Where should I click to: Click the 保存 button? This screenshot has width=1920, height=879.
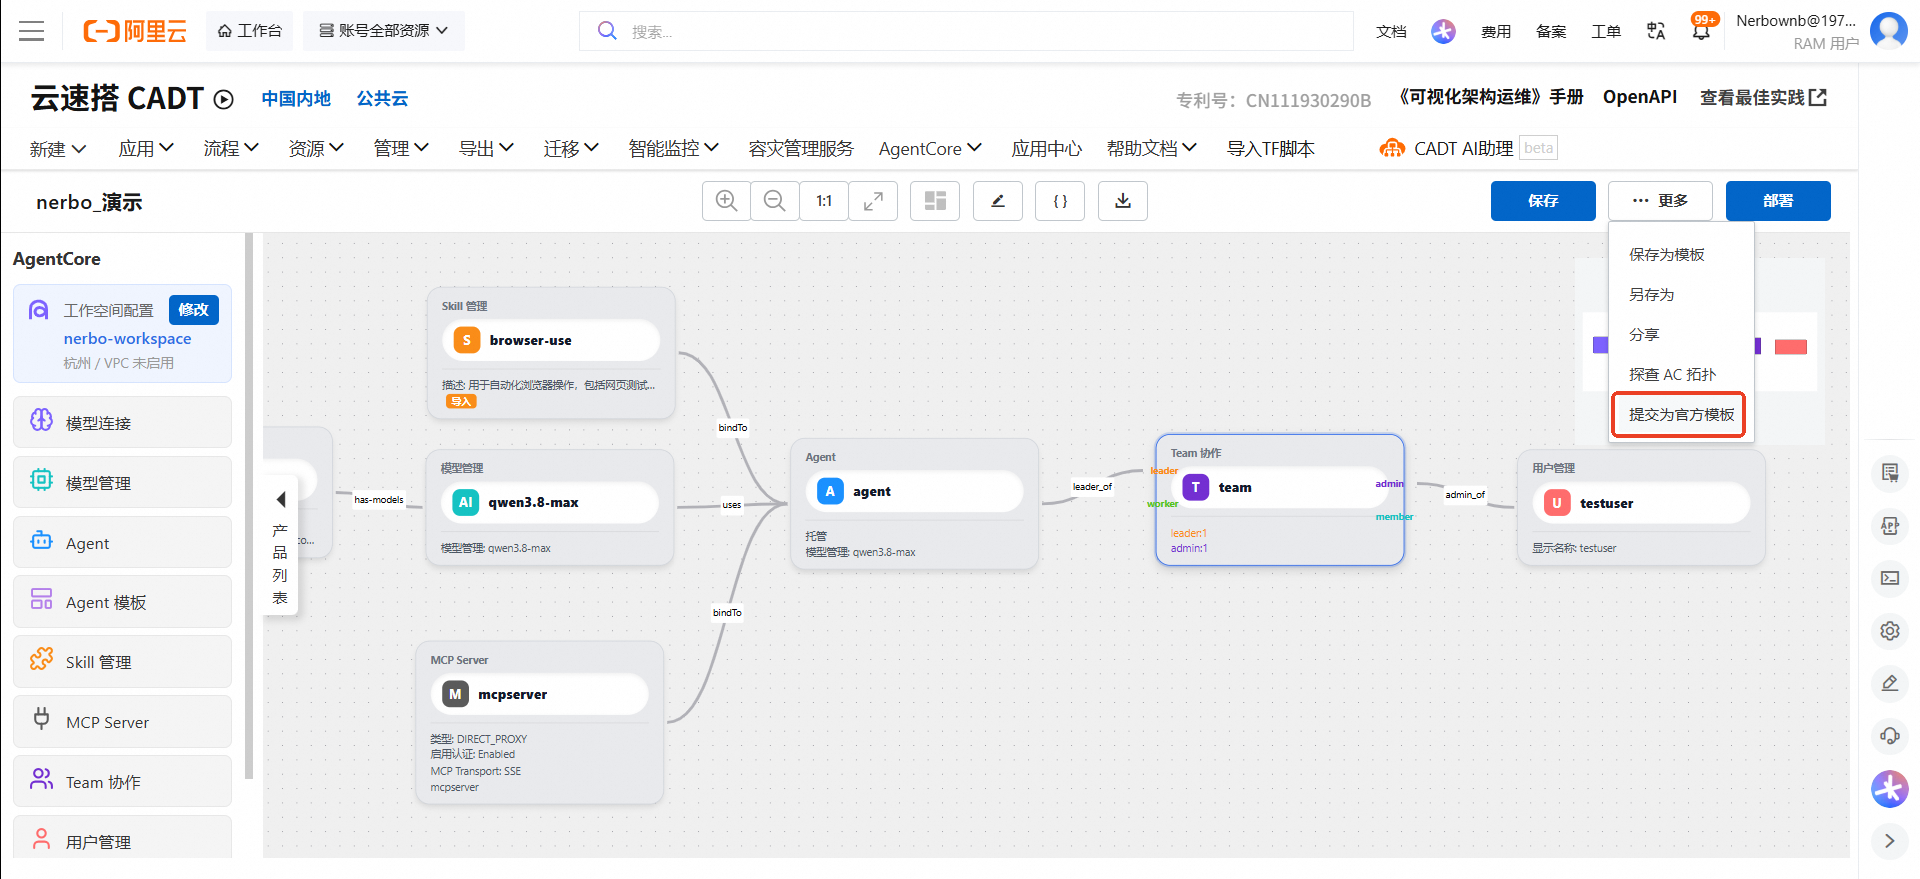pyautogui.click(x=1543, y=201)
